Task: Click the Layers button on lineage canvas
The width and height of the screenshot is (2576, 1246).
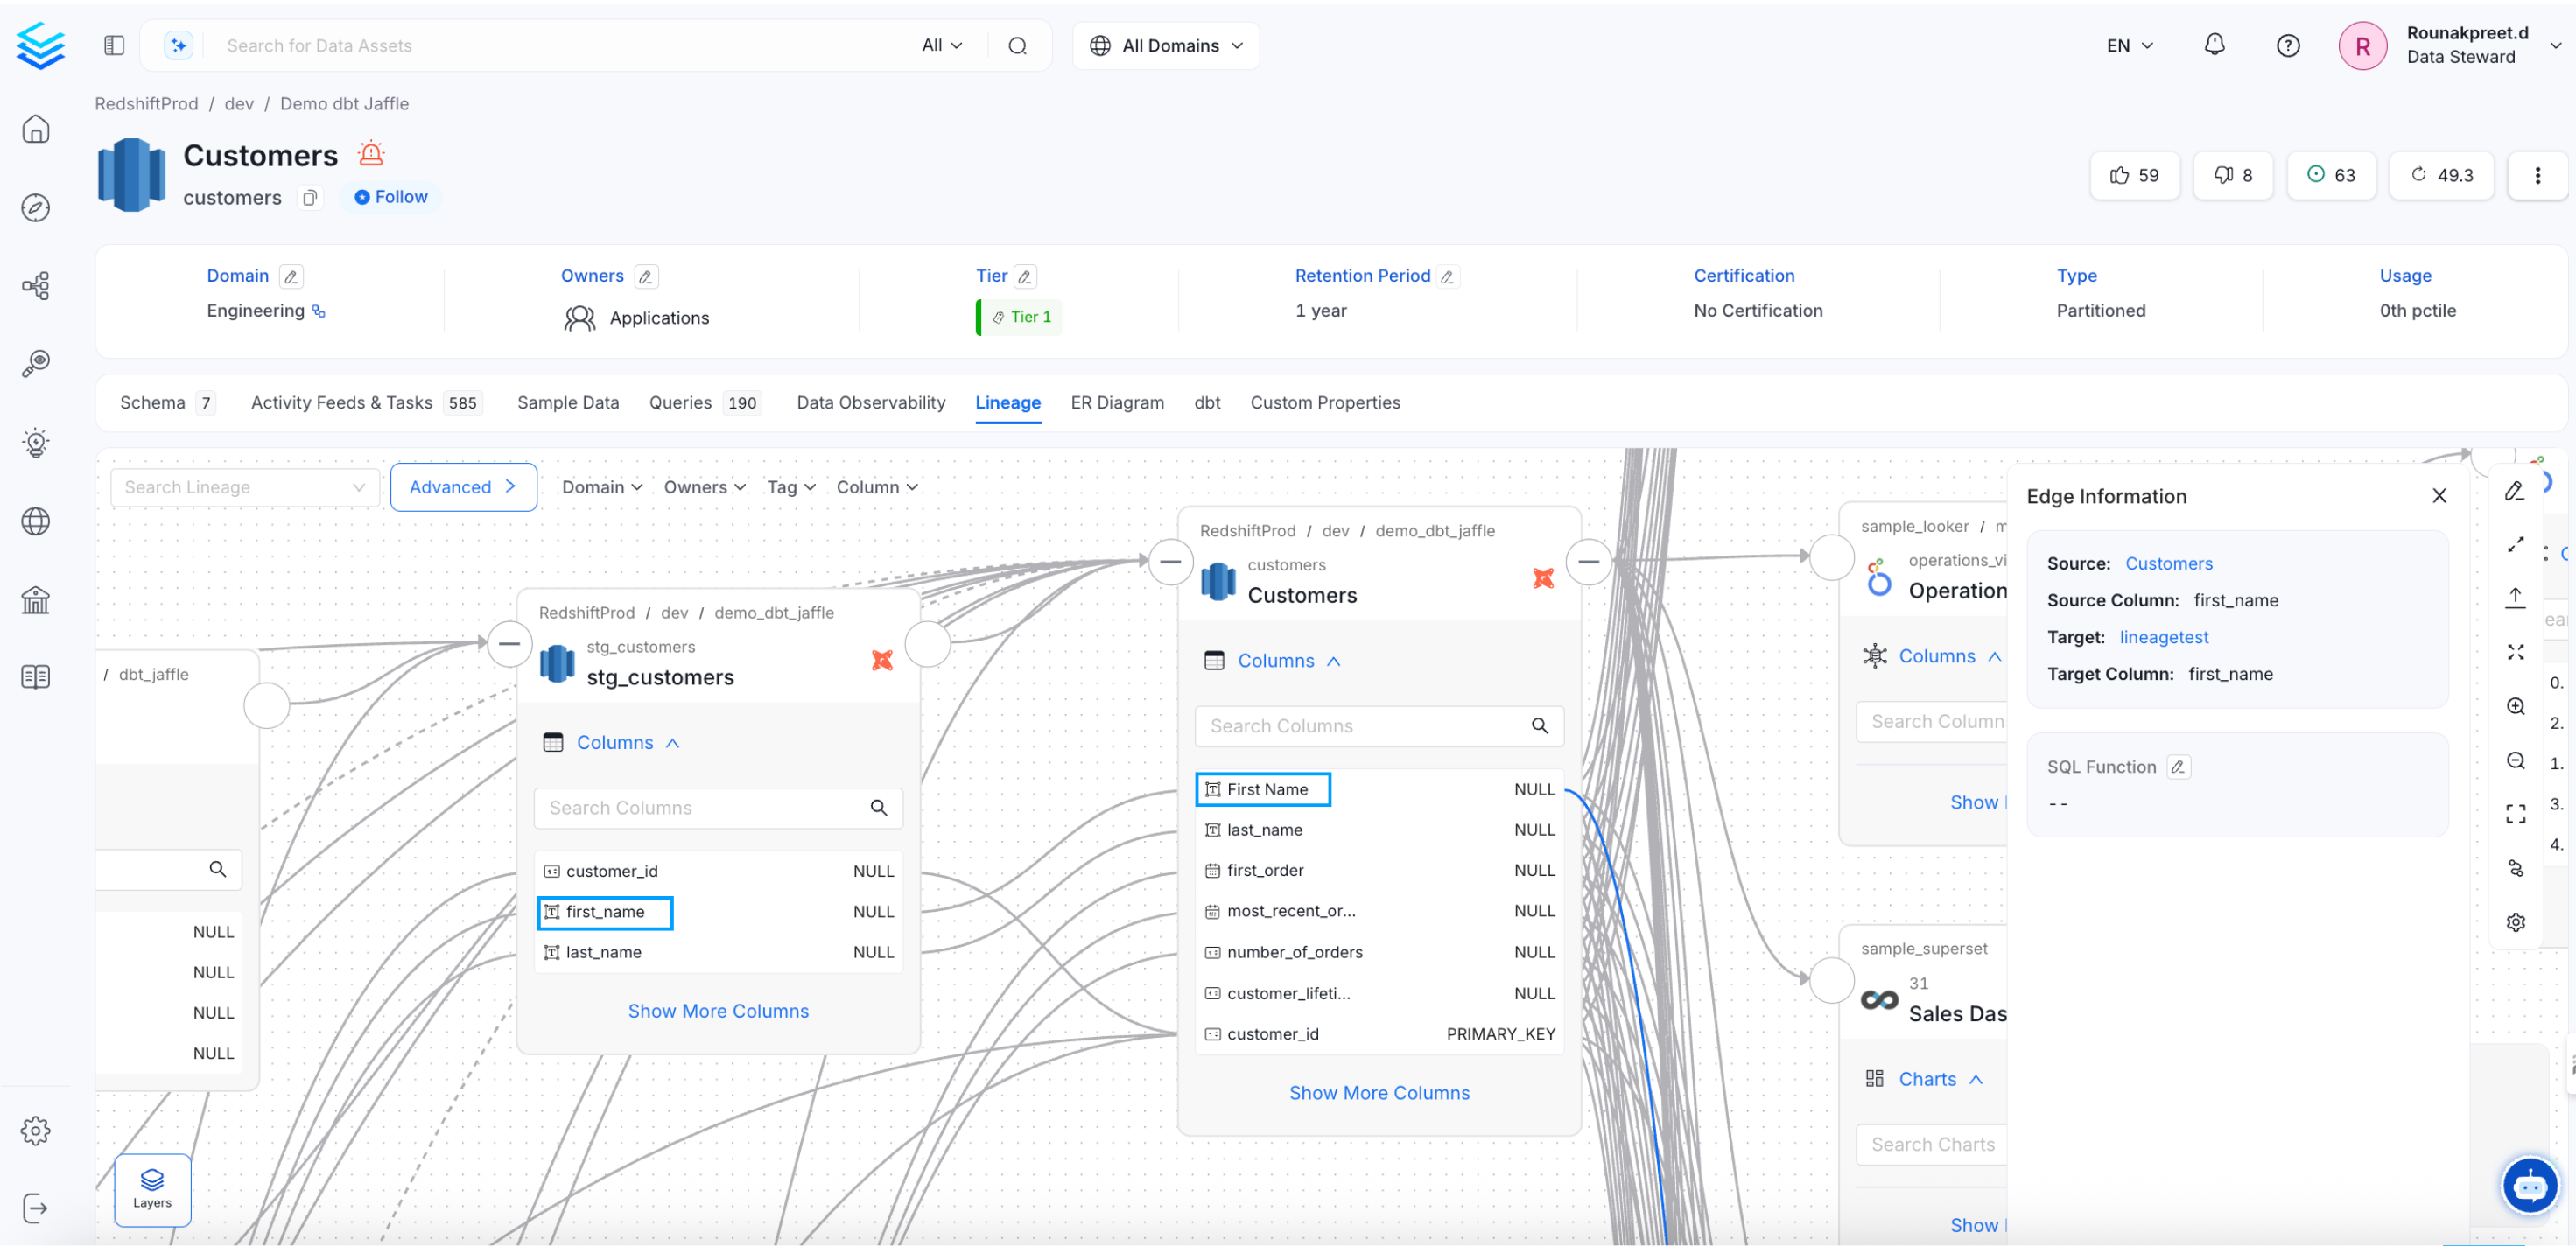Action: click(x=152, y=1188)
